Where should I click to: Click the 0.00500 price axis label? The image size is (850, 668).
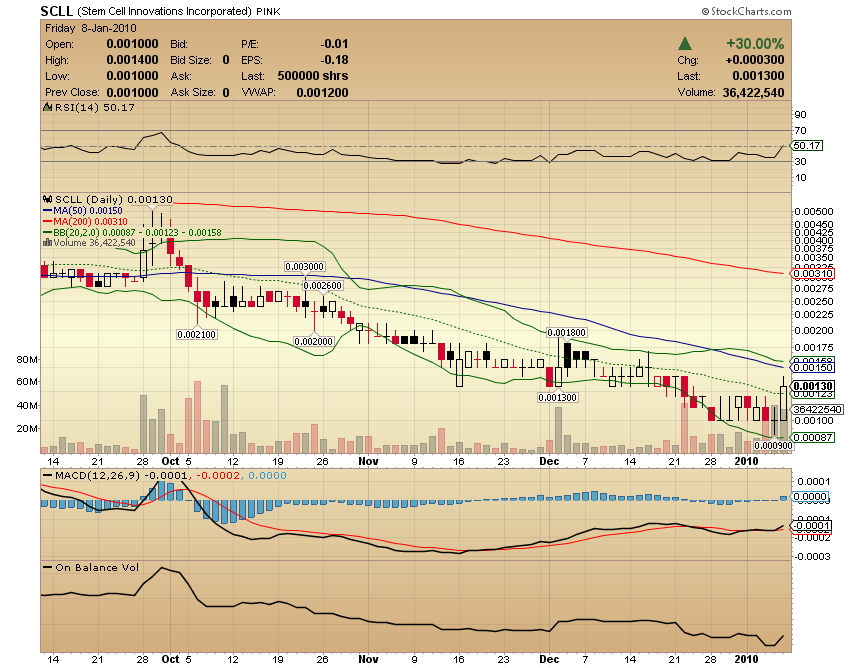(x=814, y=211)
